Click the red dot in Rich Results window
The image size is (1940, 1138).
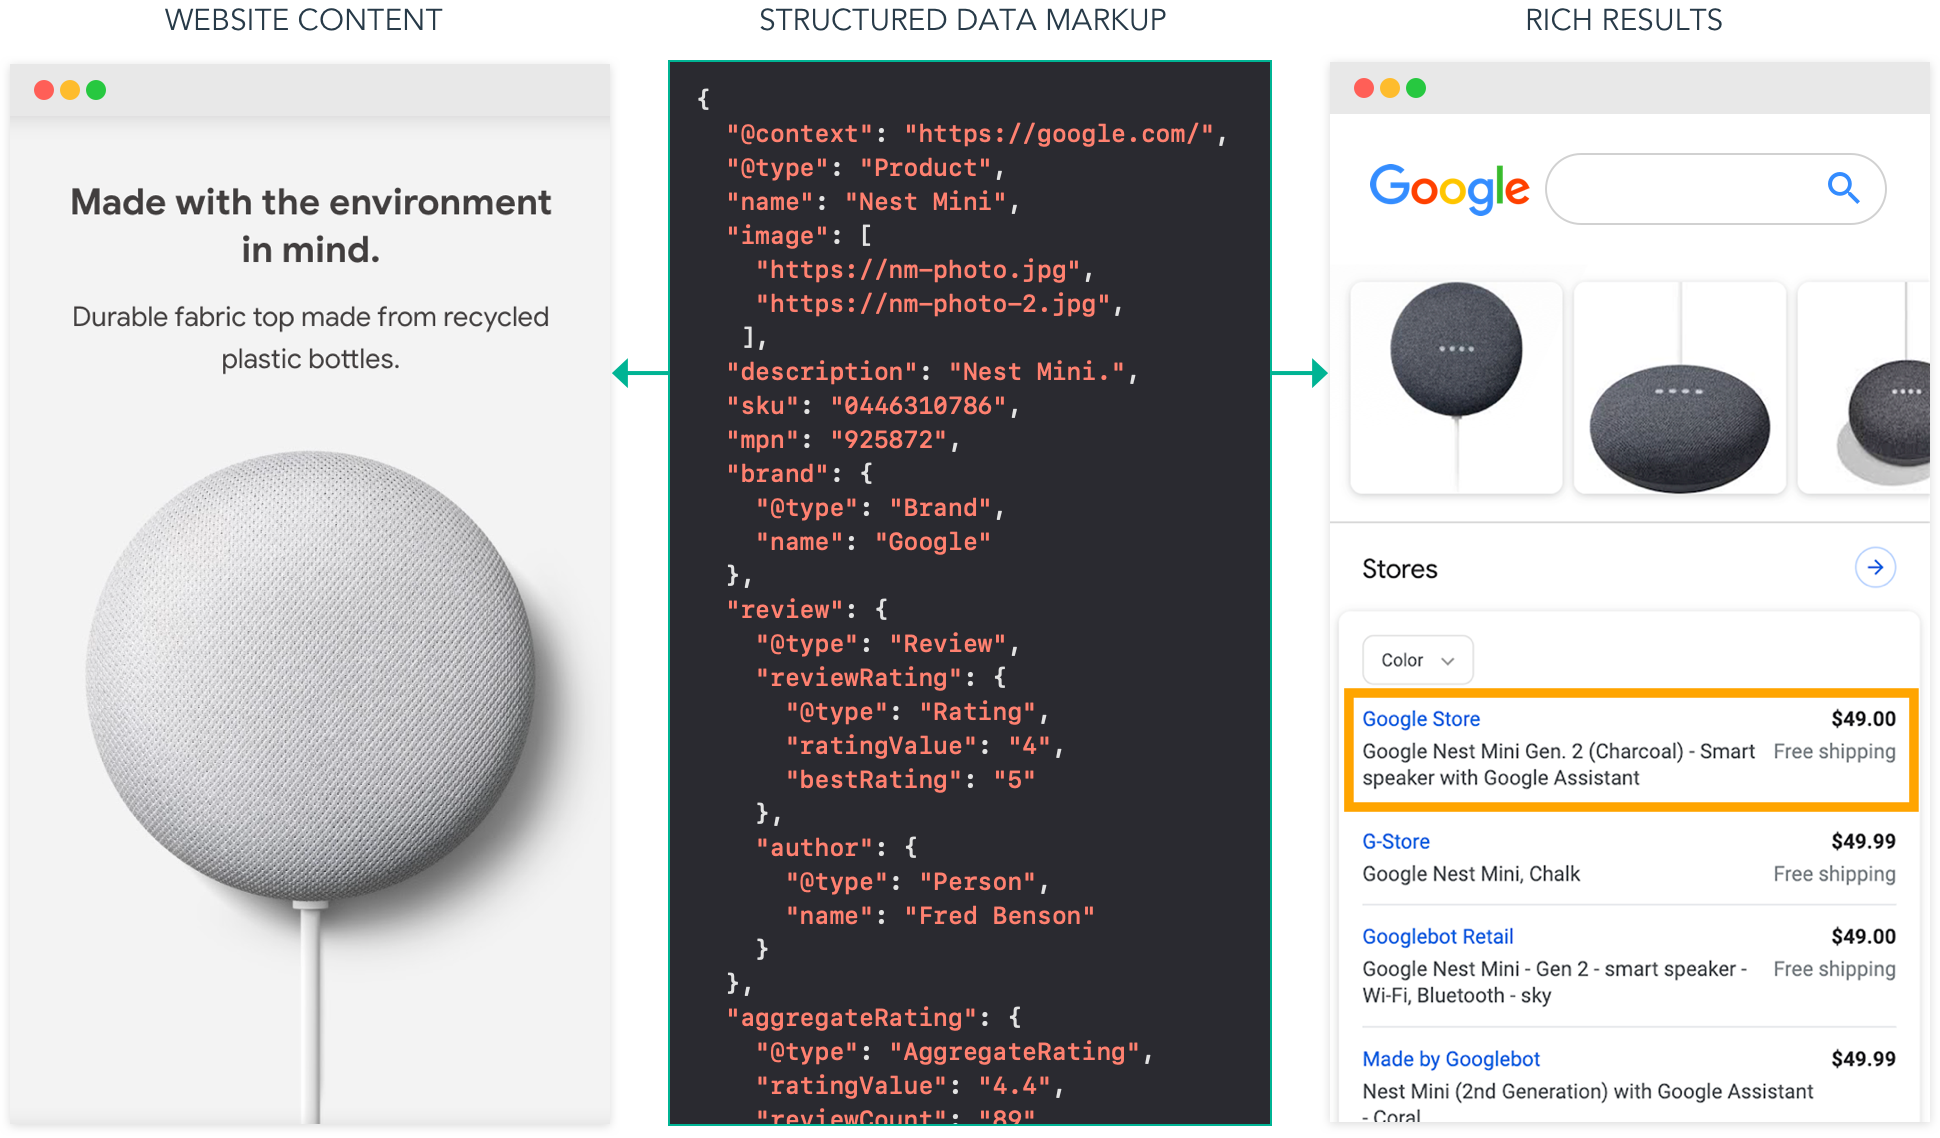click(x=1364, y=88)
